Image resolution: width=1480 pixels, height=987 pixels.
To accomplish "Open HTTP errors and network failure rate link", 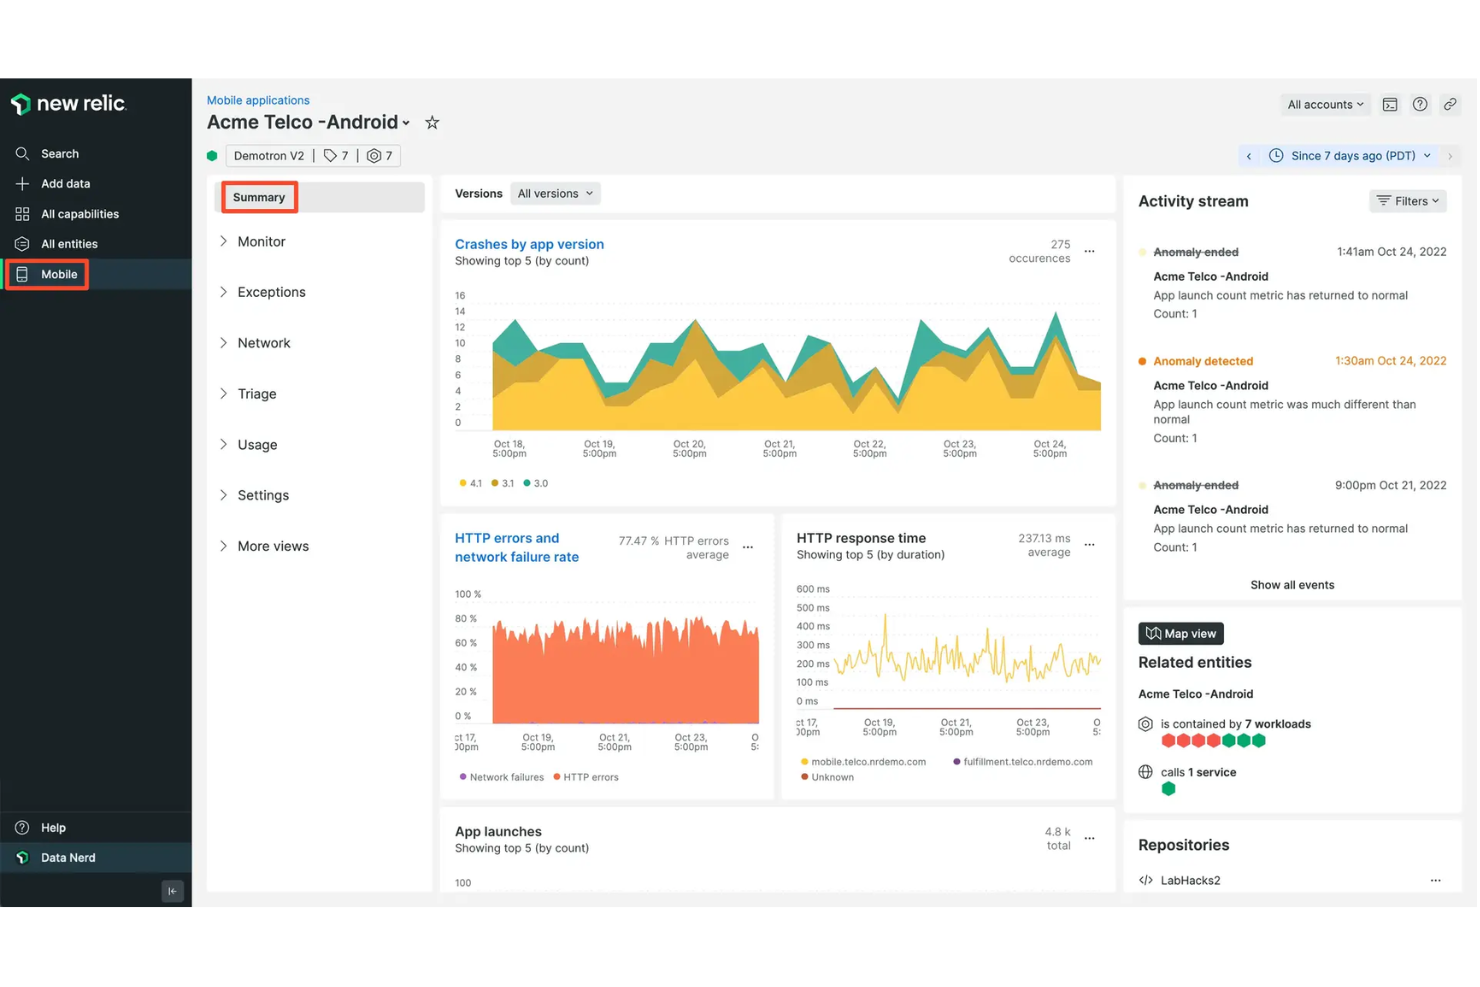I will click(517, 547).
